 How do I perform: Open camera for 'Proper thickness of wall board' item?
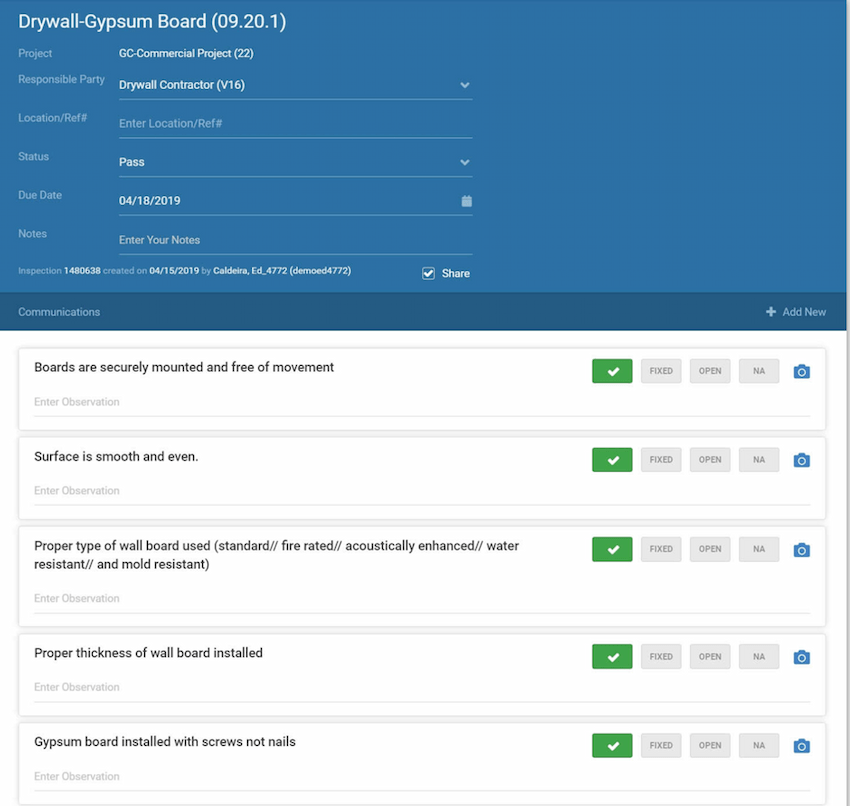click(801, 656)
